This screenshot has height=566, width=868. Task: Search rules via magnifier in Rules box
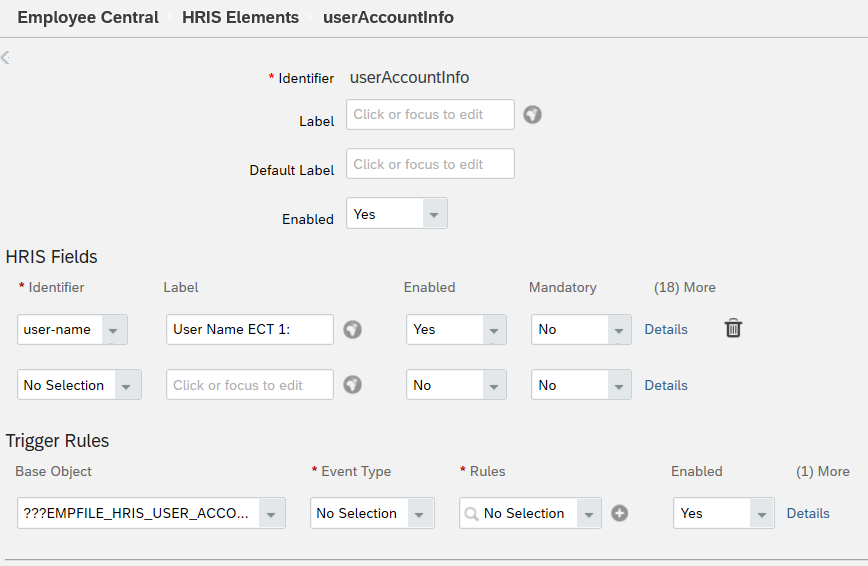pos(471,514)
